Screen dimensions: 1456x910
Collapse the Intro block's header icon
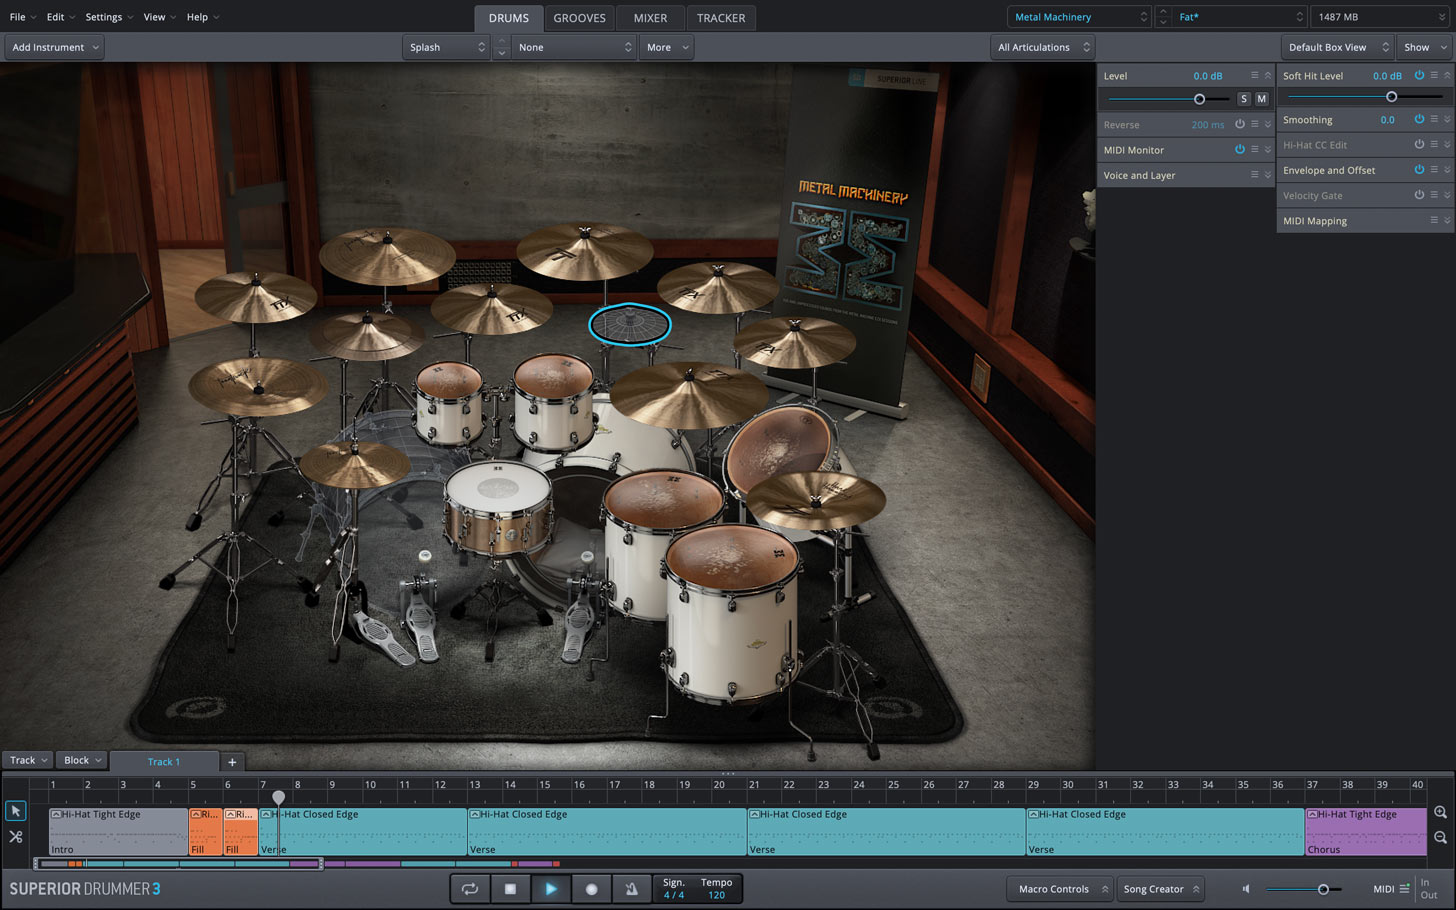[x=57, y=815]
